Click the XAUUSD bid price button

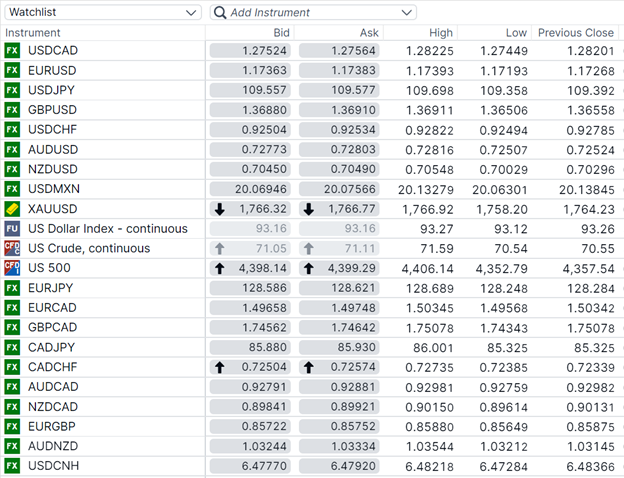point(250,209)
